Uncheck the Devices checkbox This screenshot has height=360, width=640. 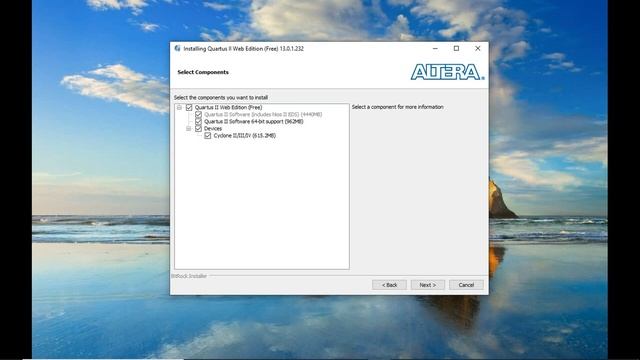pyautogui.click(x=198, y=129)
